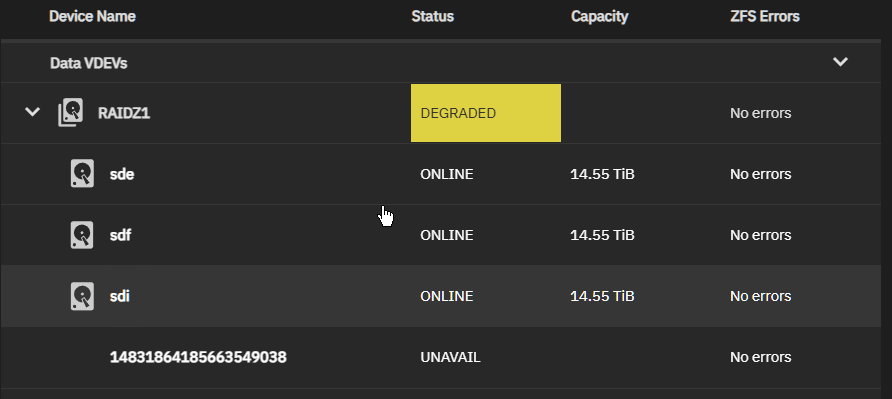Select the sde device row

click(441, 174)
